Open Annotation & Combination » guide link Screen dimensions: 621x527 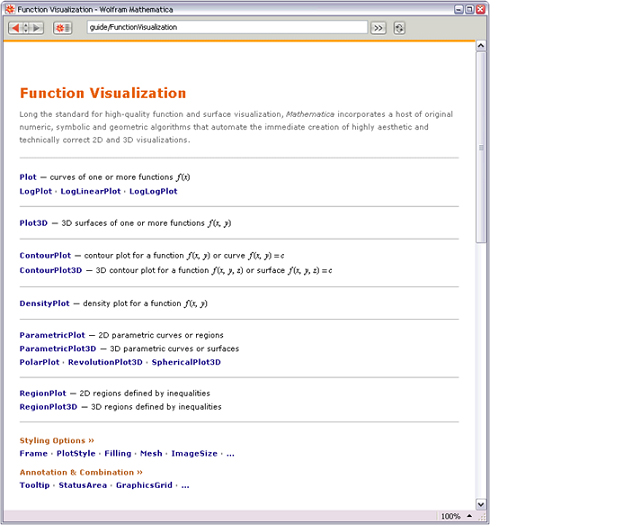coord(81,472)
